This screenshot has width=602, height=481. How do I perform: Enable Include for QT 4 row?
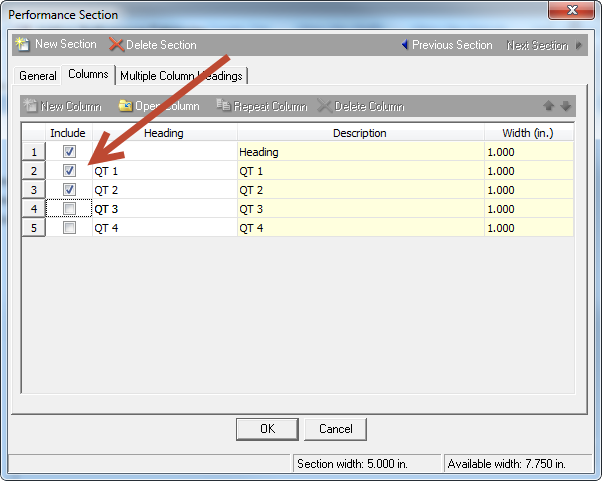point(69,228)
